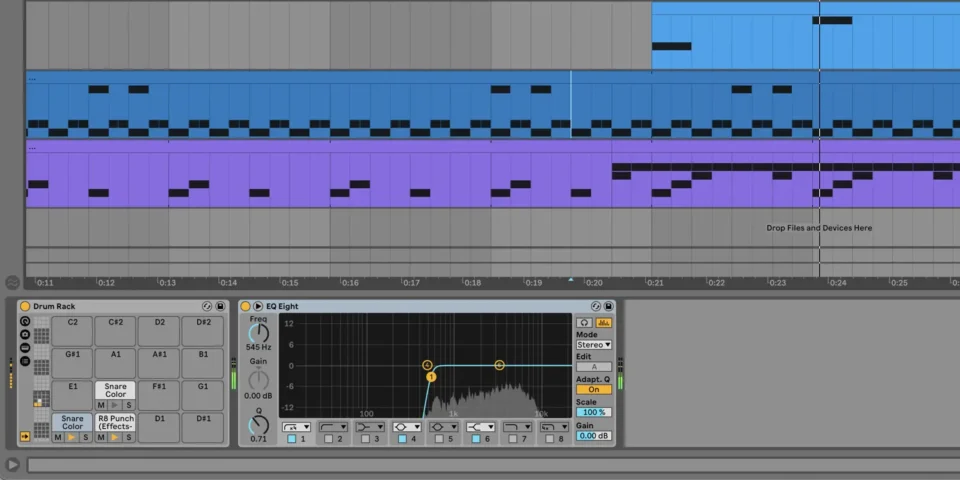Disable the Adaptive Q On button

point(593,389)
